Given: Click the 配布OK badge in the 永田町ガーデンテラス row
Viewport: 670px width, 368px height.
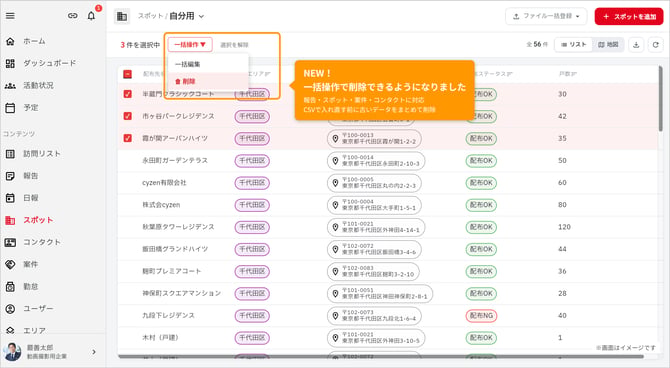Looking at the screenshot, I should (x=481, y=161).
